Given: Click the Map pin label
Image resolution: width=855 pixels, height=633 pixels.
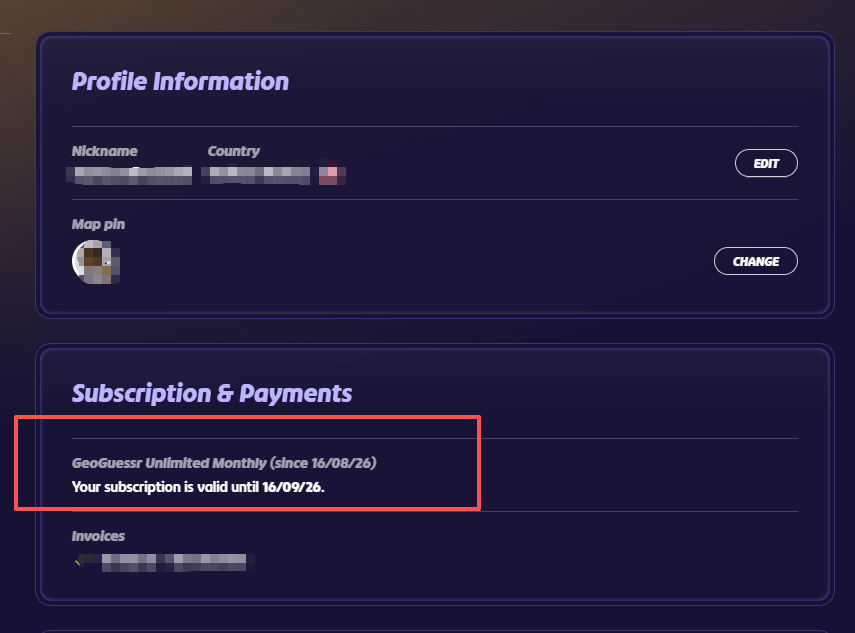Looking at the screenshot, I should [98, 224].
